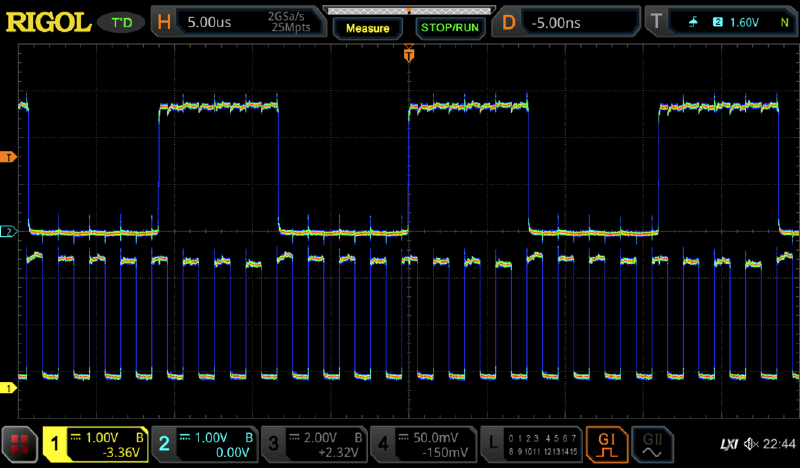Click the LXI network status icon
Screen dimensions: 800x468
pos(729,444)
